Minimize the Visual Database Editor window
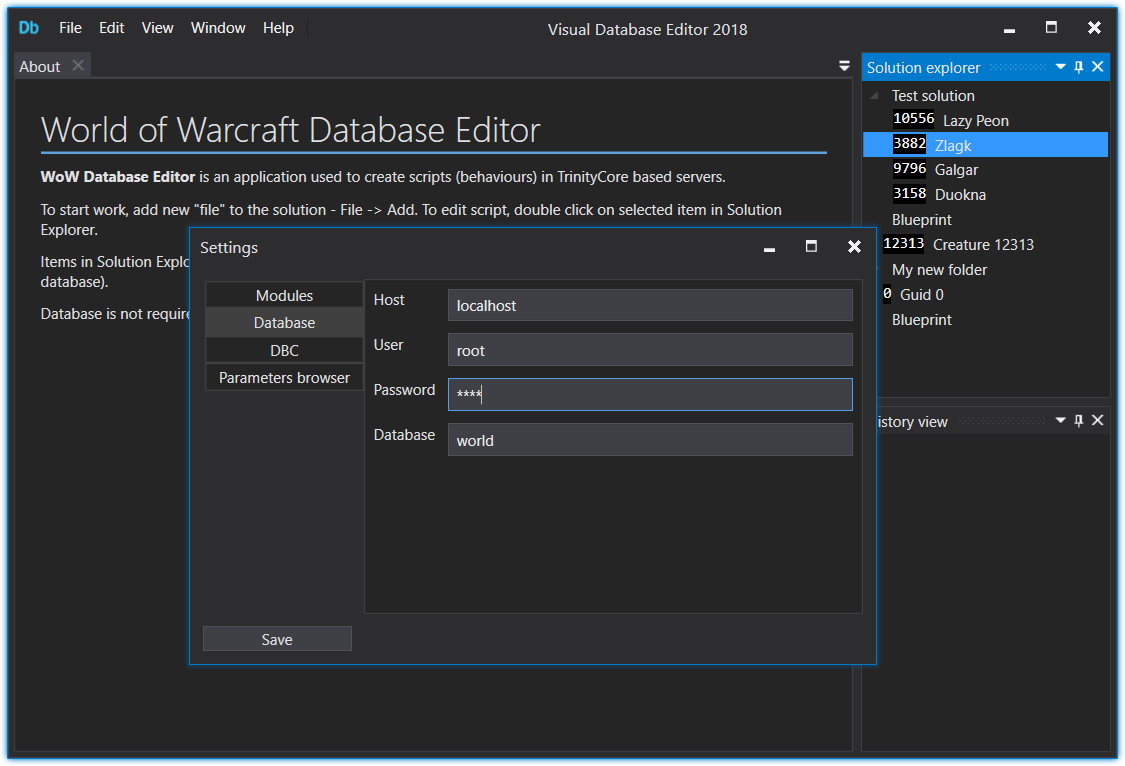Viewport: 1125px width, 766px height. point(1009,29)
